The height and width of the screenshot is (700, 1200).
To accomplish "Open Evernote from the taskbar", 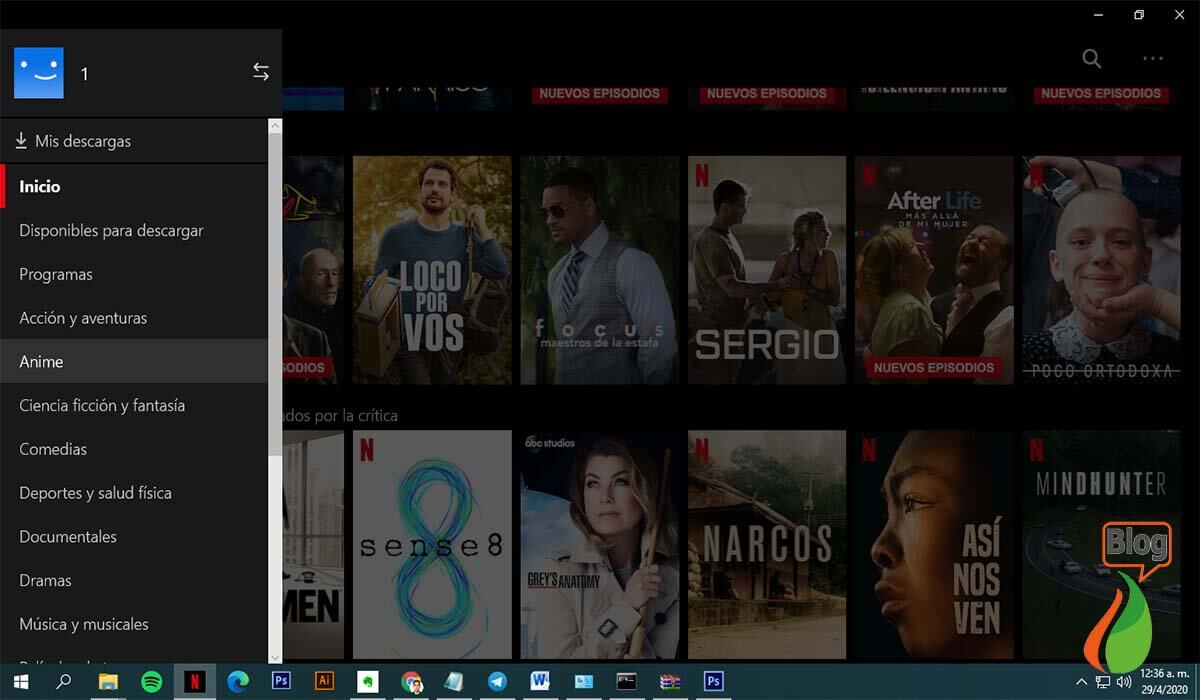I will [x=367, y=682].
